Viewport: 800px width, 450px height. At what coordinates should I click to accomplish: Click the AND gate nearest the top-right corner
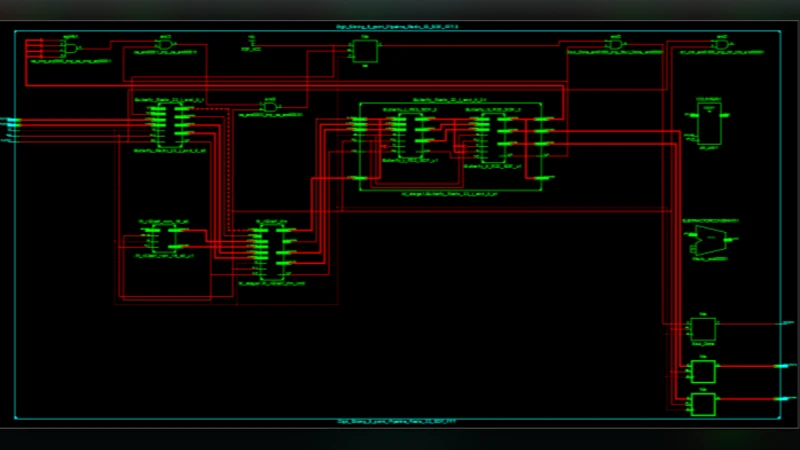click(719, 45)
